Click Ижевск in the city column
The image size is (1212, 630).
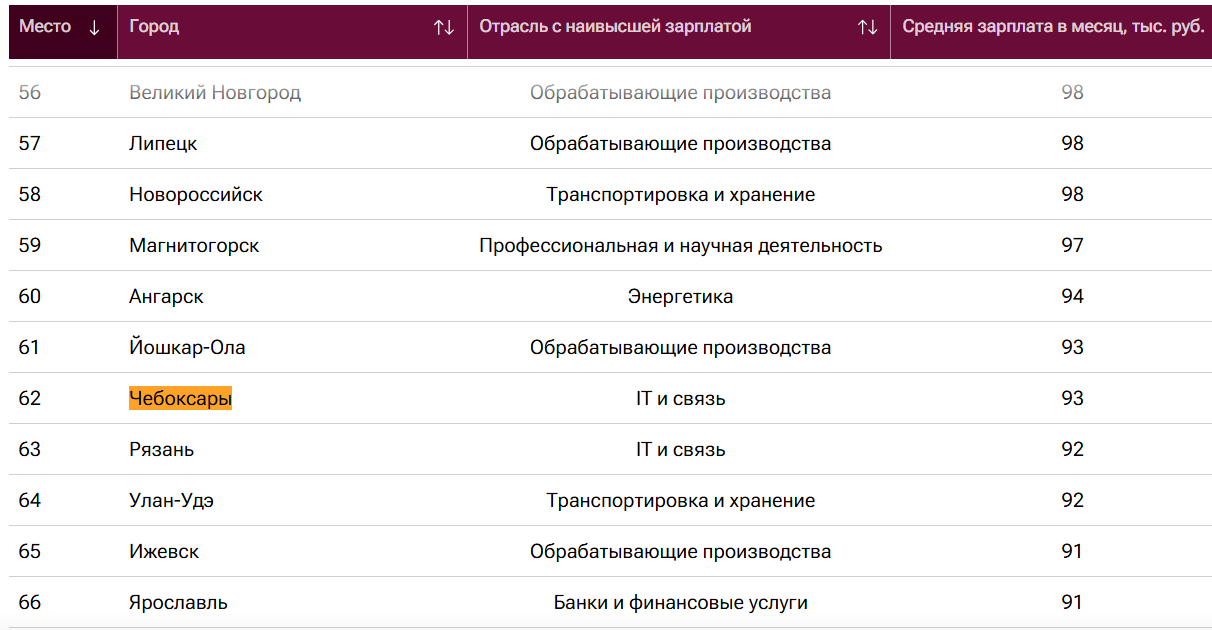[x=164, y=552]
